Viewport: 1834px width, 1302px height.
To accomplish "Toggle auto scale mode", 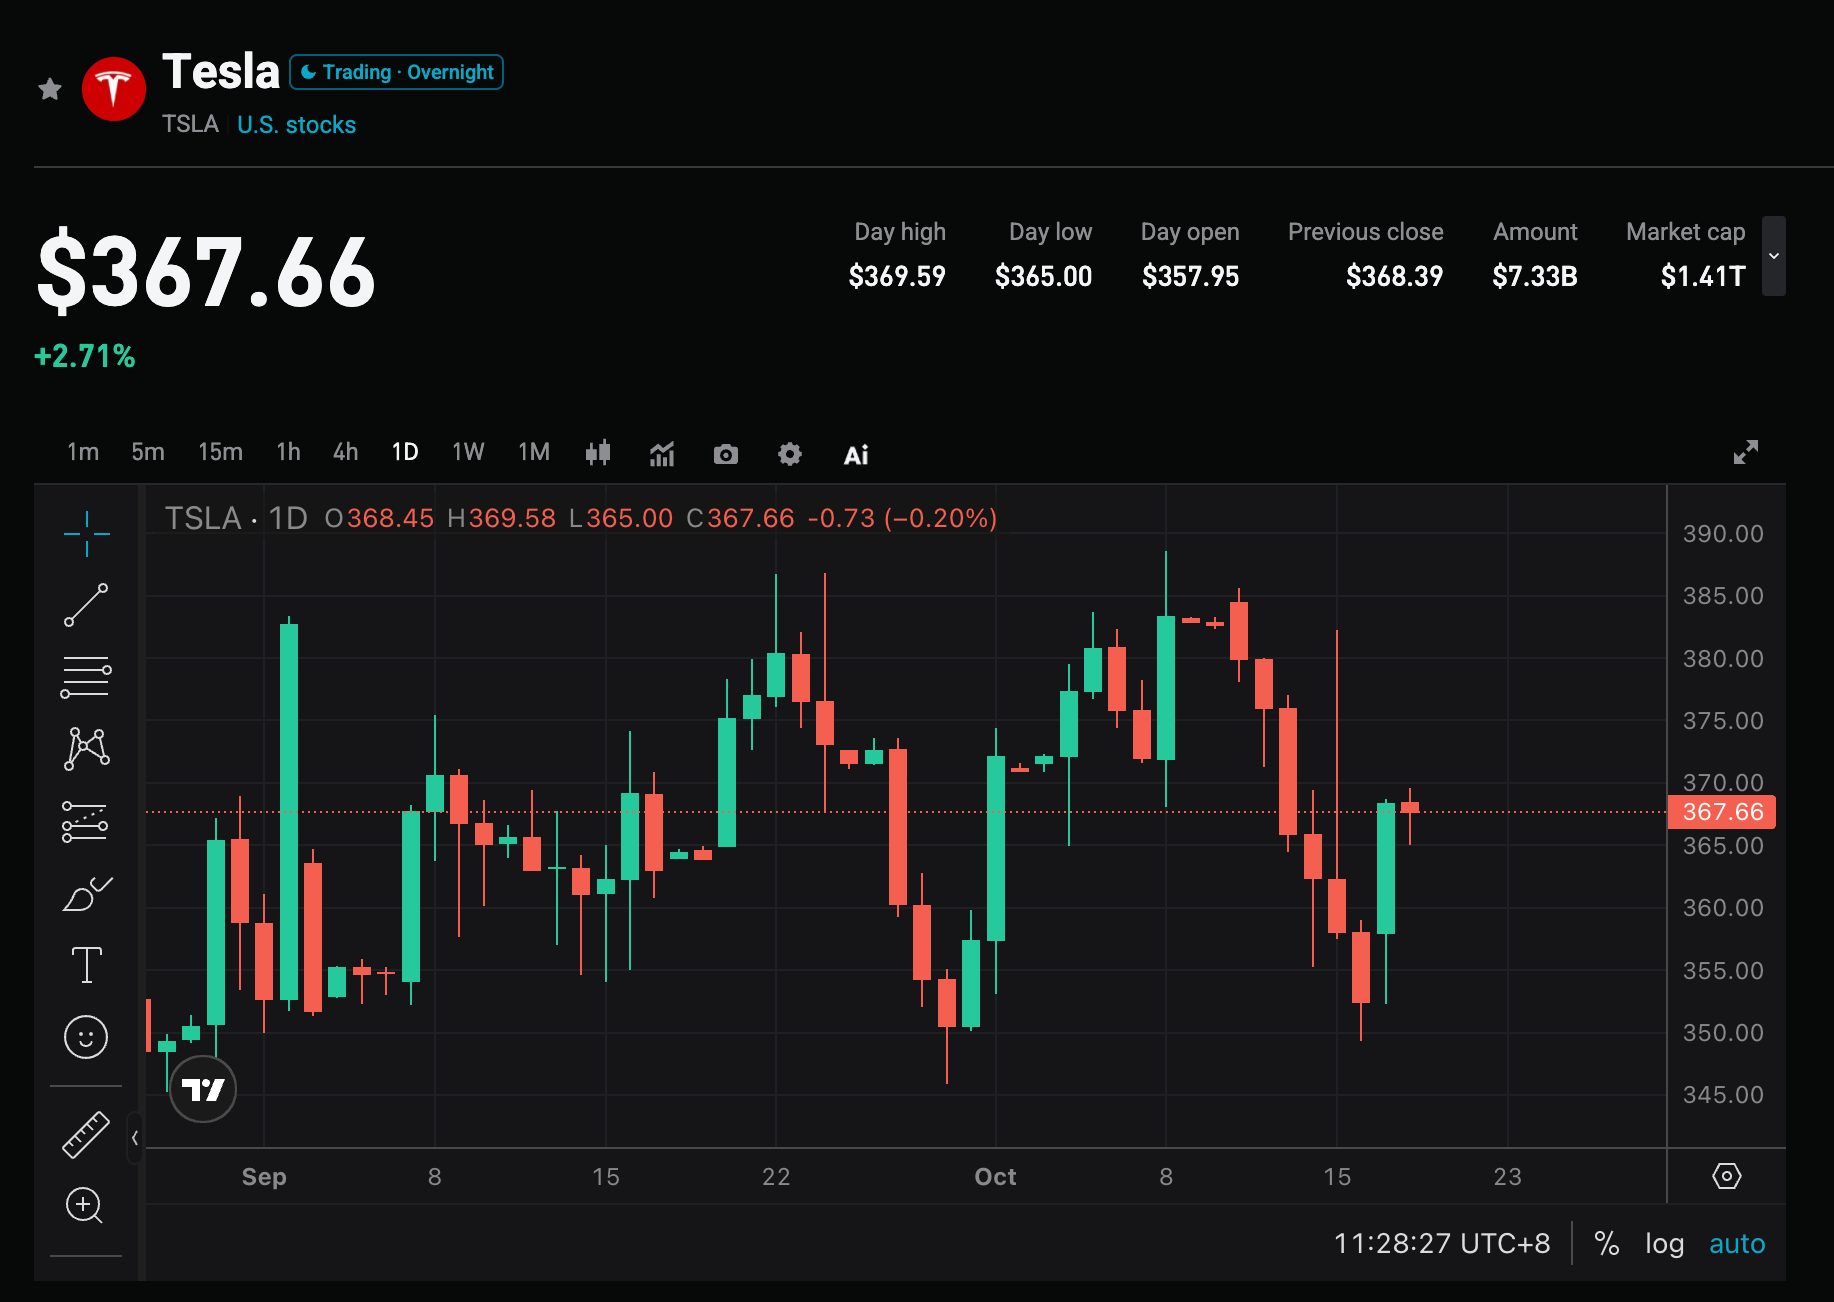I will point(1737,1244).
